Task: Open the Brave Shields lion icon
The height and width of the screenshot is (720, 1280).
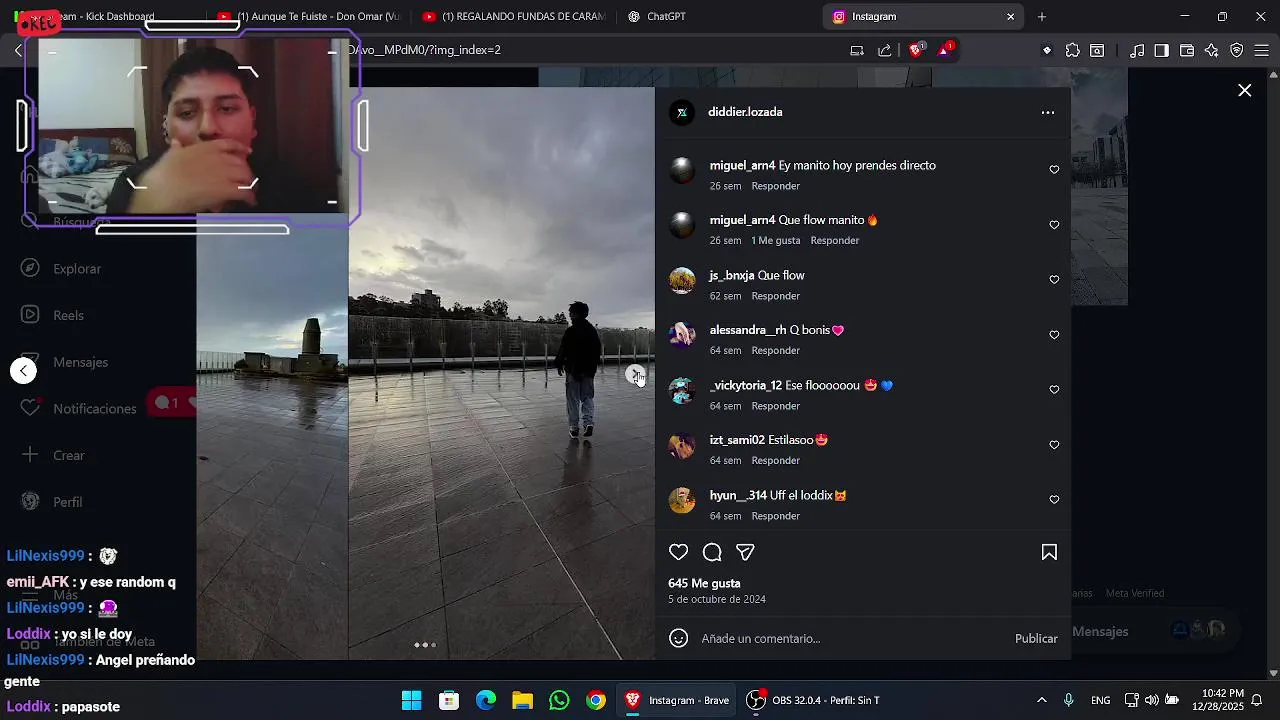Action: point(916,50)
